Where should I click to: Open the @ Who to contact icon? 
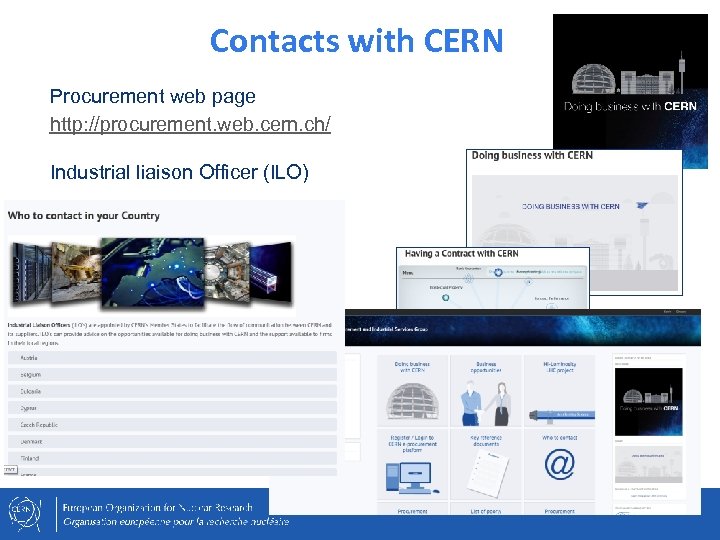tap(559, 464)
